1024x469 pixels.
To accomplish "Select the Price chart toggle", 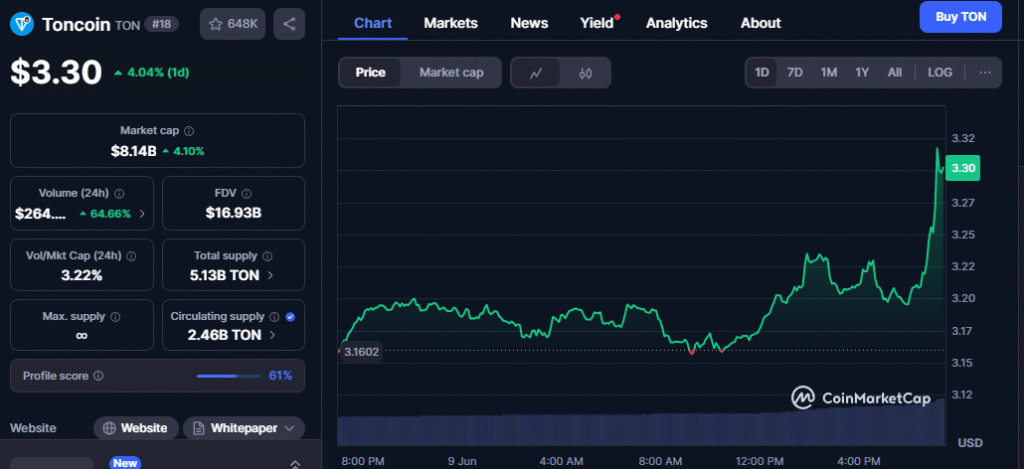I will [x=370, y=73].
